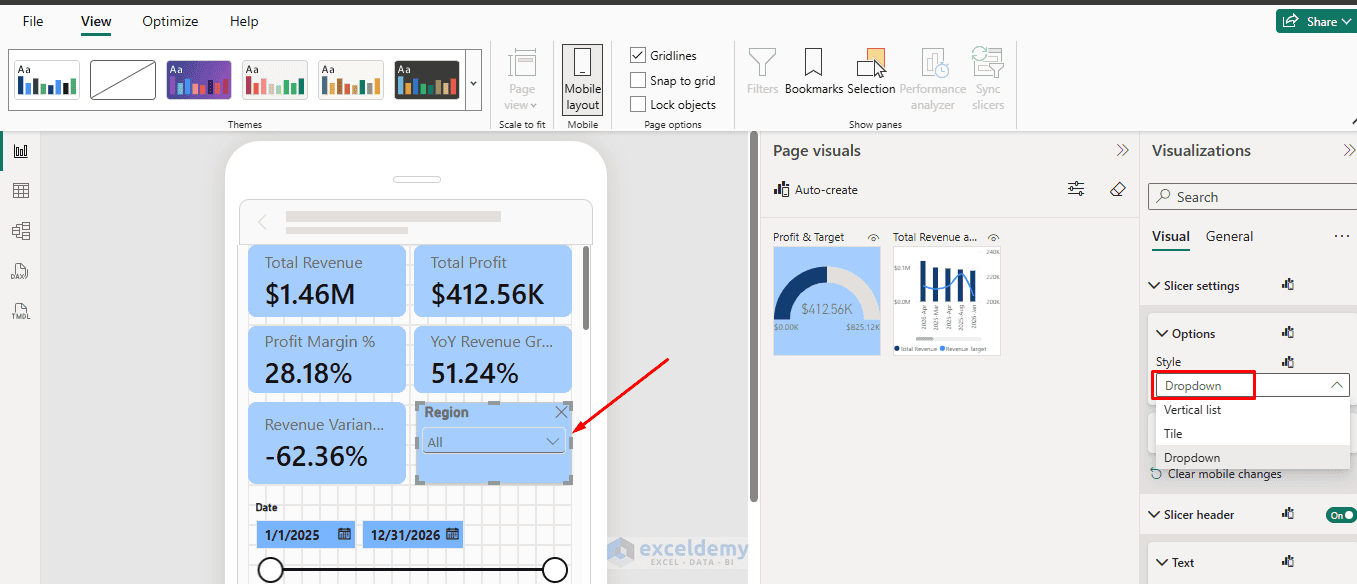
Task: Open the Table view icon in the sidebar
Action: point(21,191)
